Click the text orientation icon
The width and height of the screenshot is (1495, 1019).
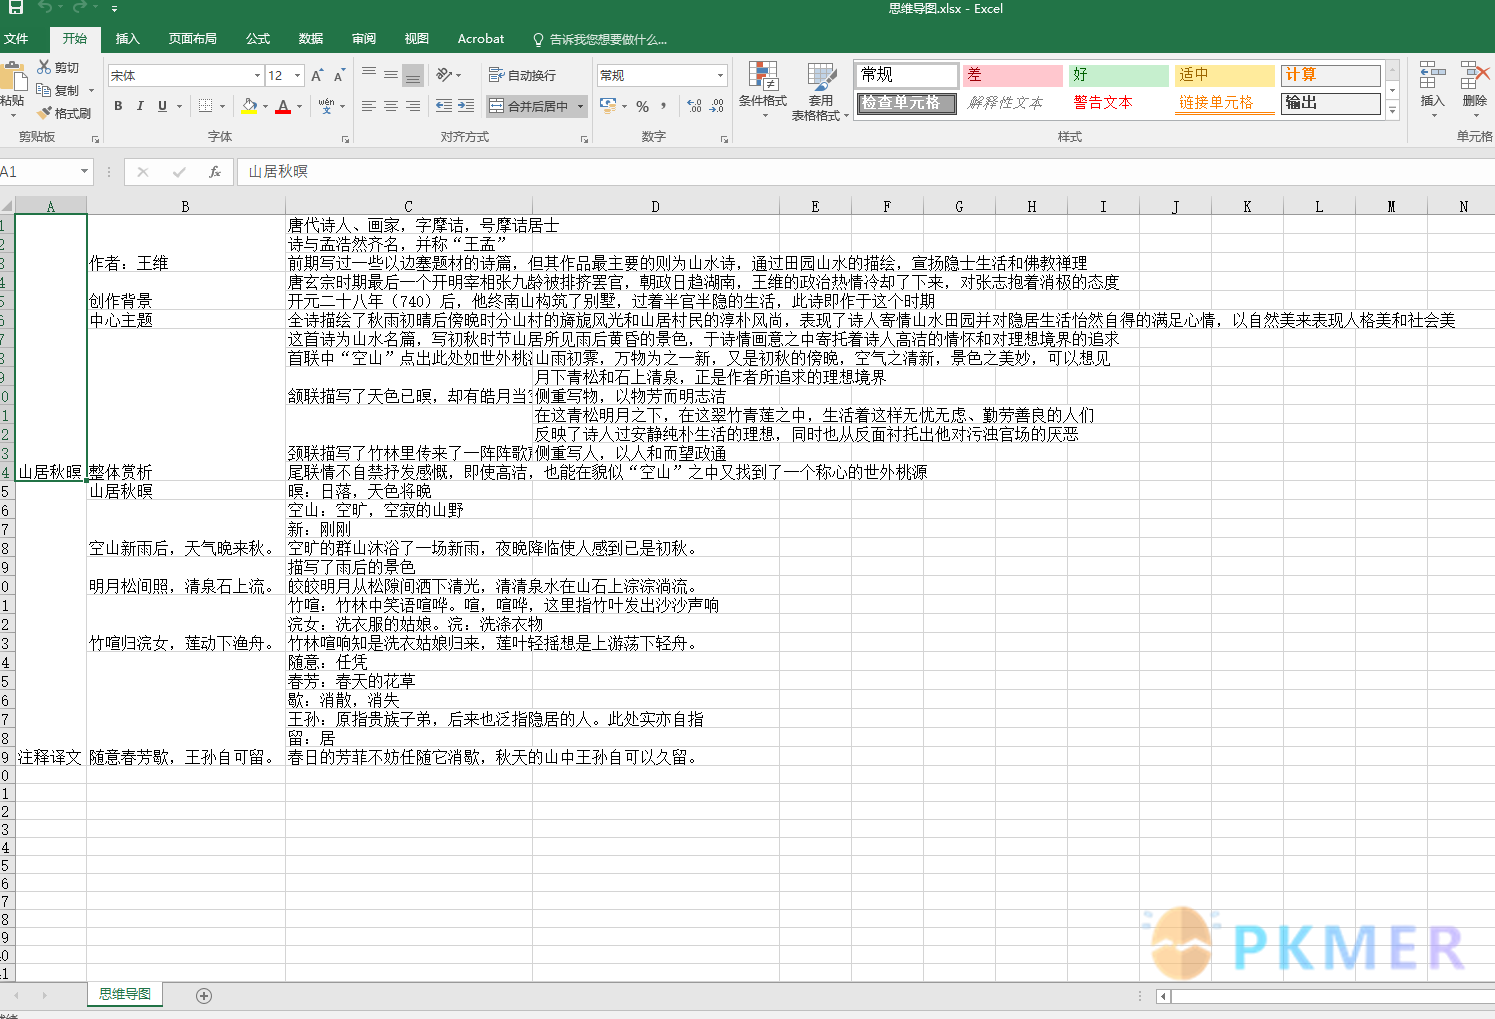[x=445, y=75]
